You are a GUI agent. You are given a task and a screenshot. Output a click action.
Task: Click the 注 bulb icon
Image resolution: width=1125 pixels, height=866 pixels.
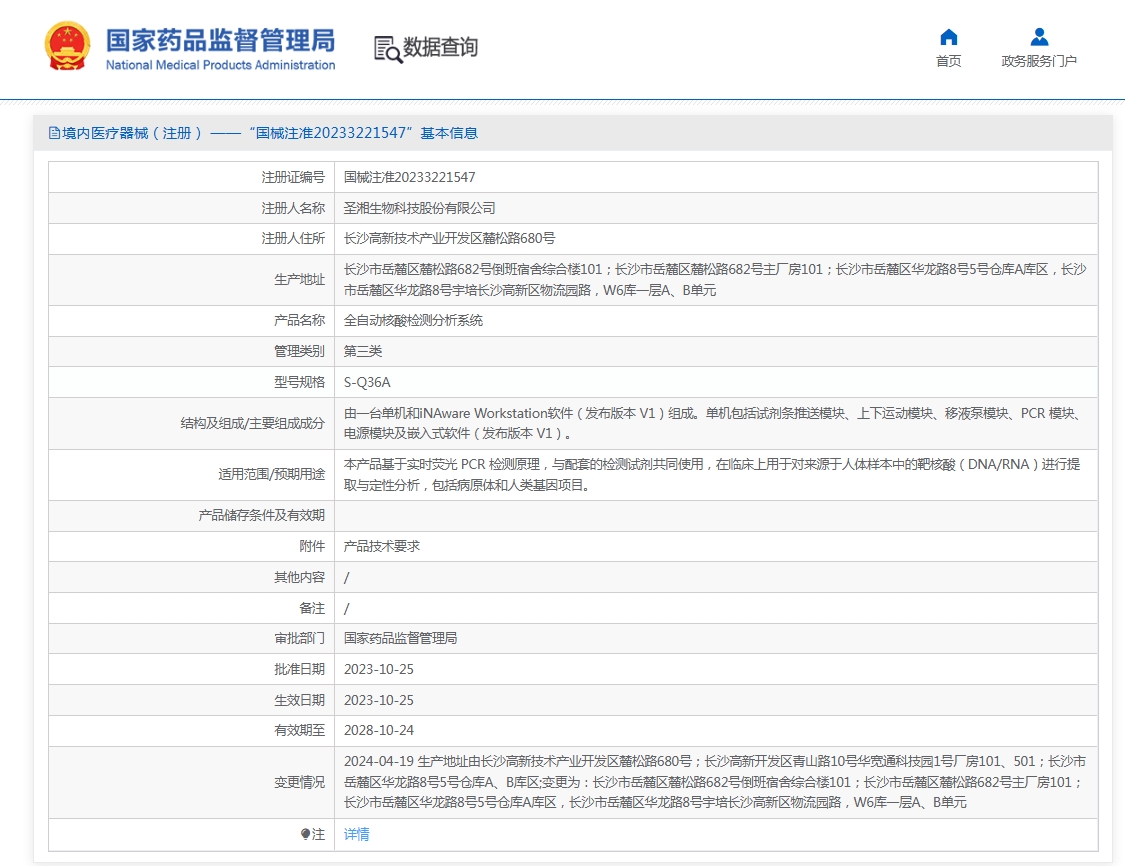coord(306,834)
